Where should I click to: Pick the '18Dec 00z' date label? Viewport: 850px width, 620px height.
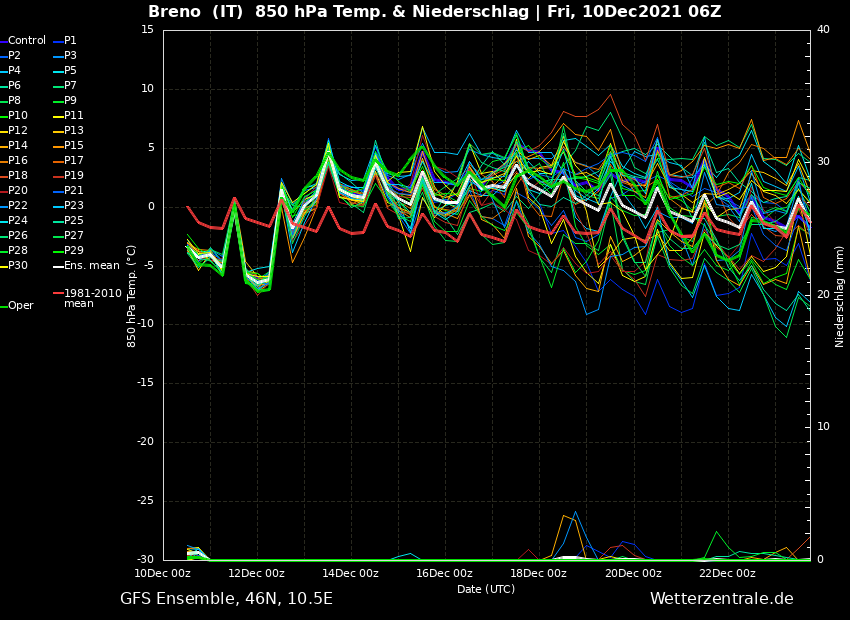pyautogui.click(x=538, y=573)
